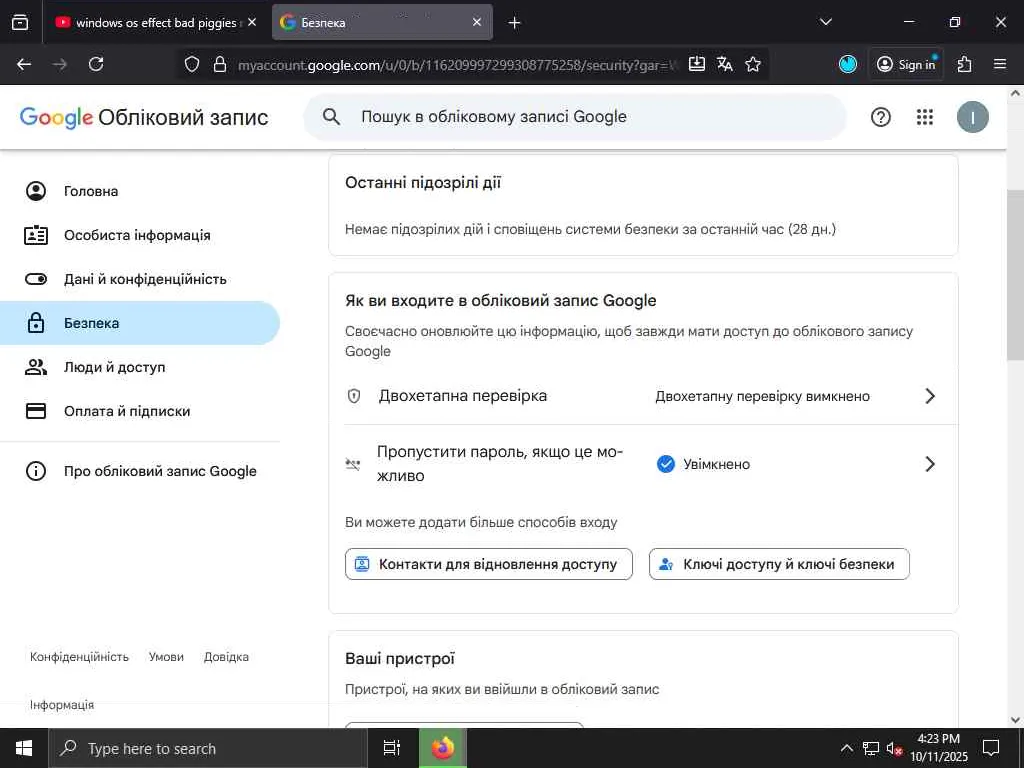The width and height of the screenshot is (1024, 768).
Task: Click the info icon beside Про обліковий запис
Action: tap(36, 471)
